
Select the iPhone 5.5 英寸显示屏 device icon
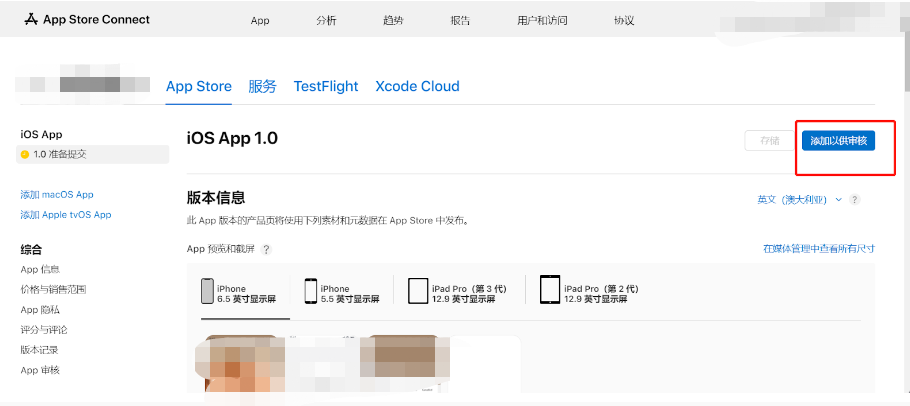(310, 291)
